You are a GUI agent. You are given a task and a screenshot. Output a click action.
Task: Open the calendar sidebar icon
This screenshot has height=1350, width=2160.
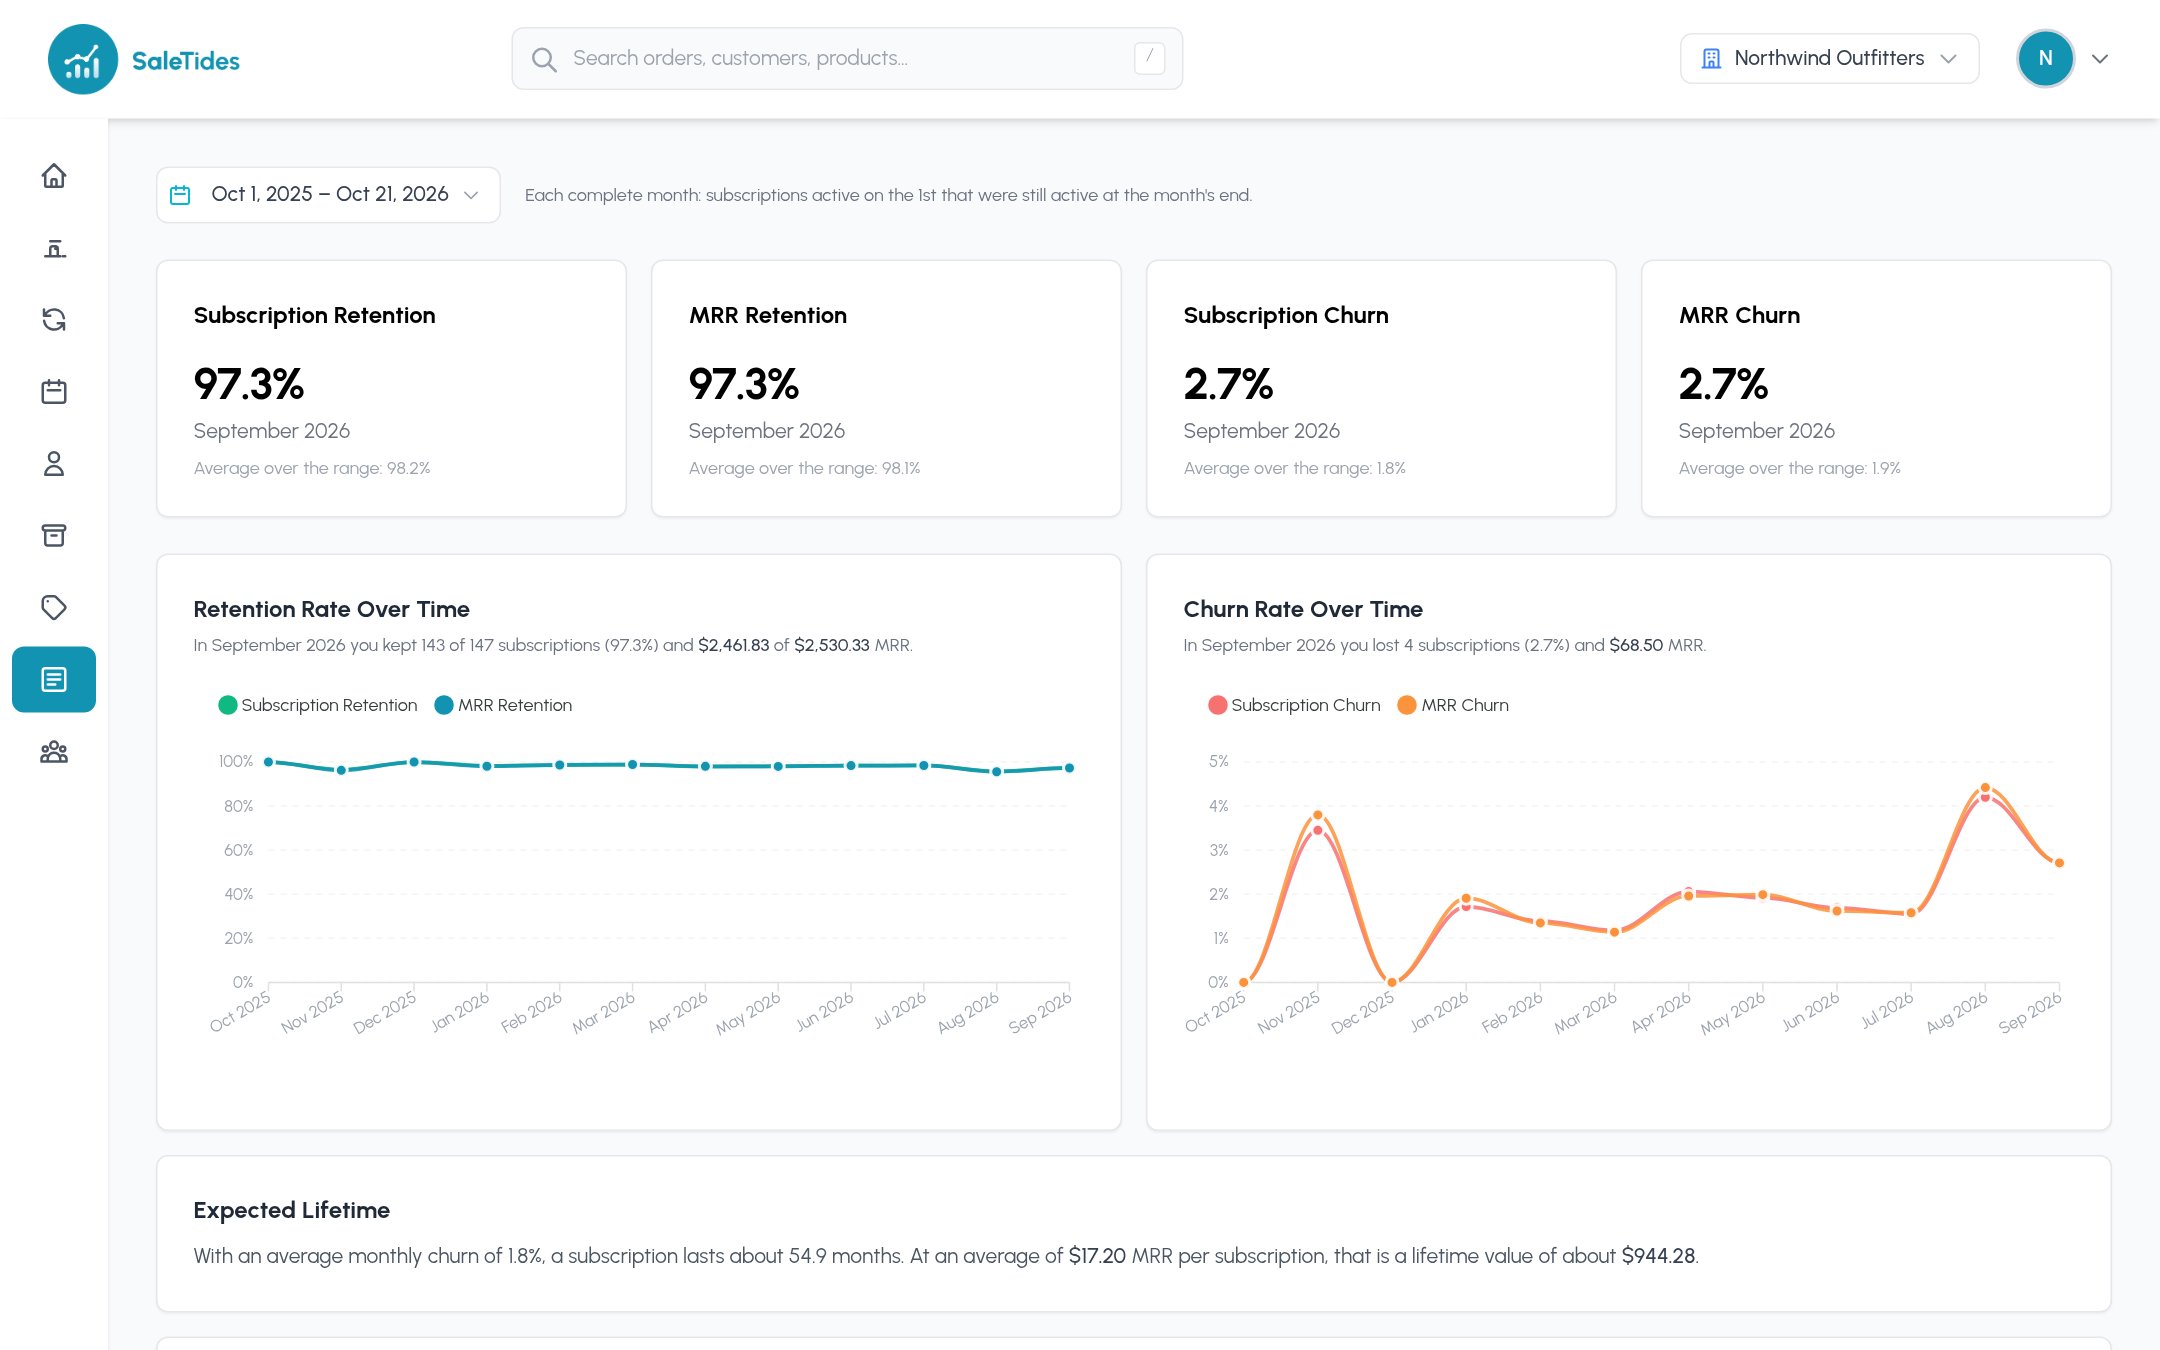[x=54, y=392]
